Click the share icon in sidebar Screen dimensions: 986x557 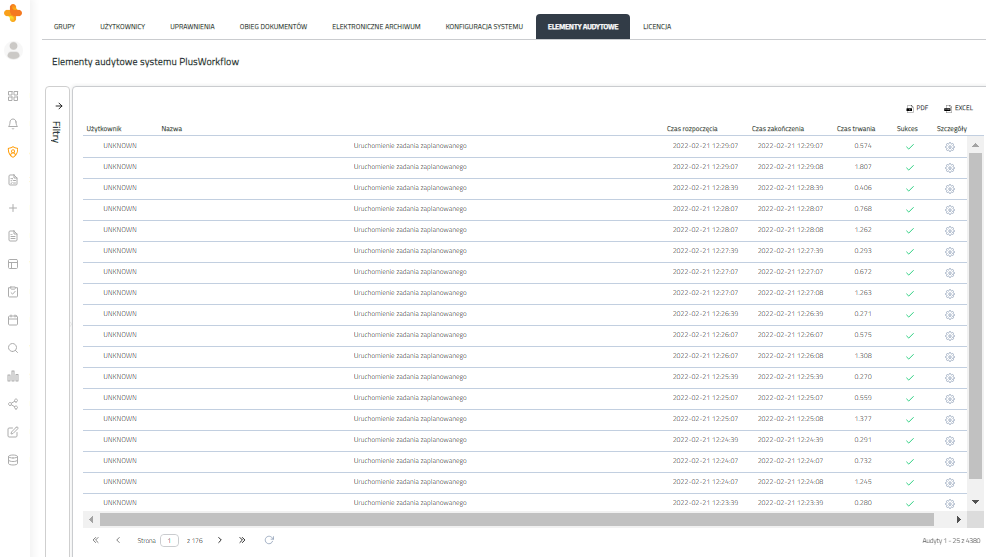pyautogui.click(x=13, y=404)
